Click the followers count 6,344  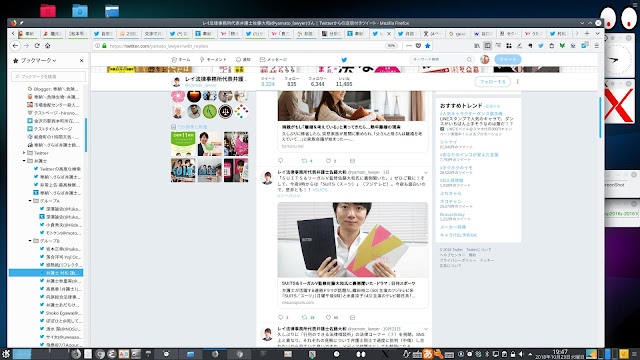point(317,84)
